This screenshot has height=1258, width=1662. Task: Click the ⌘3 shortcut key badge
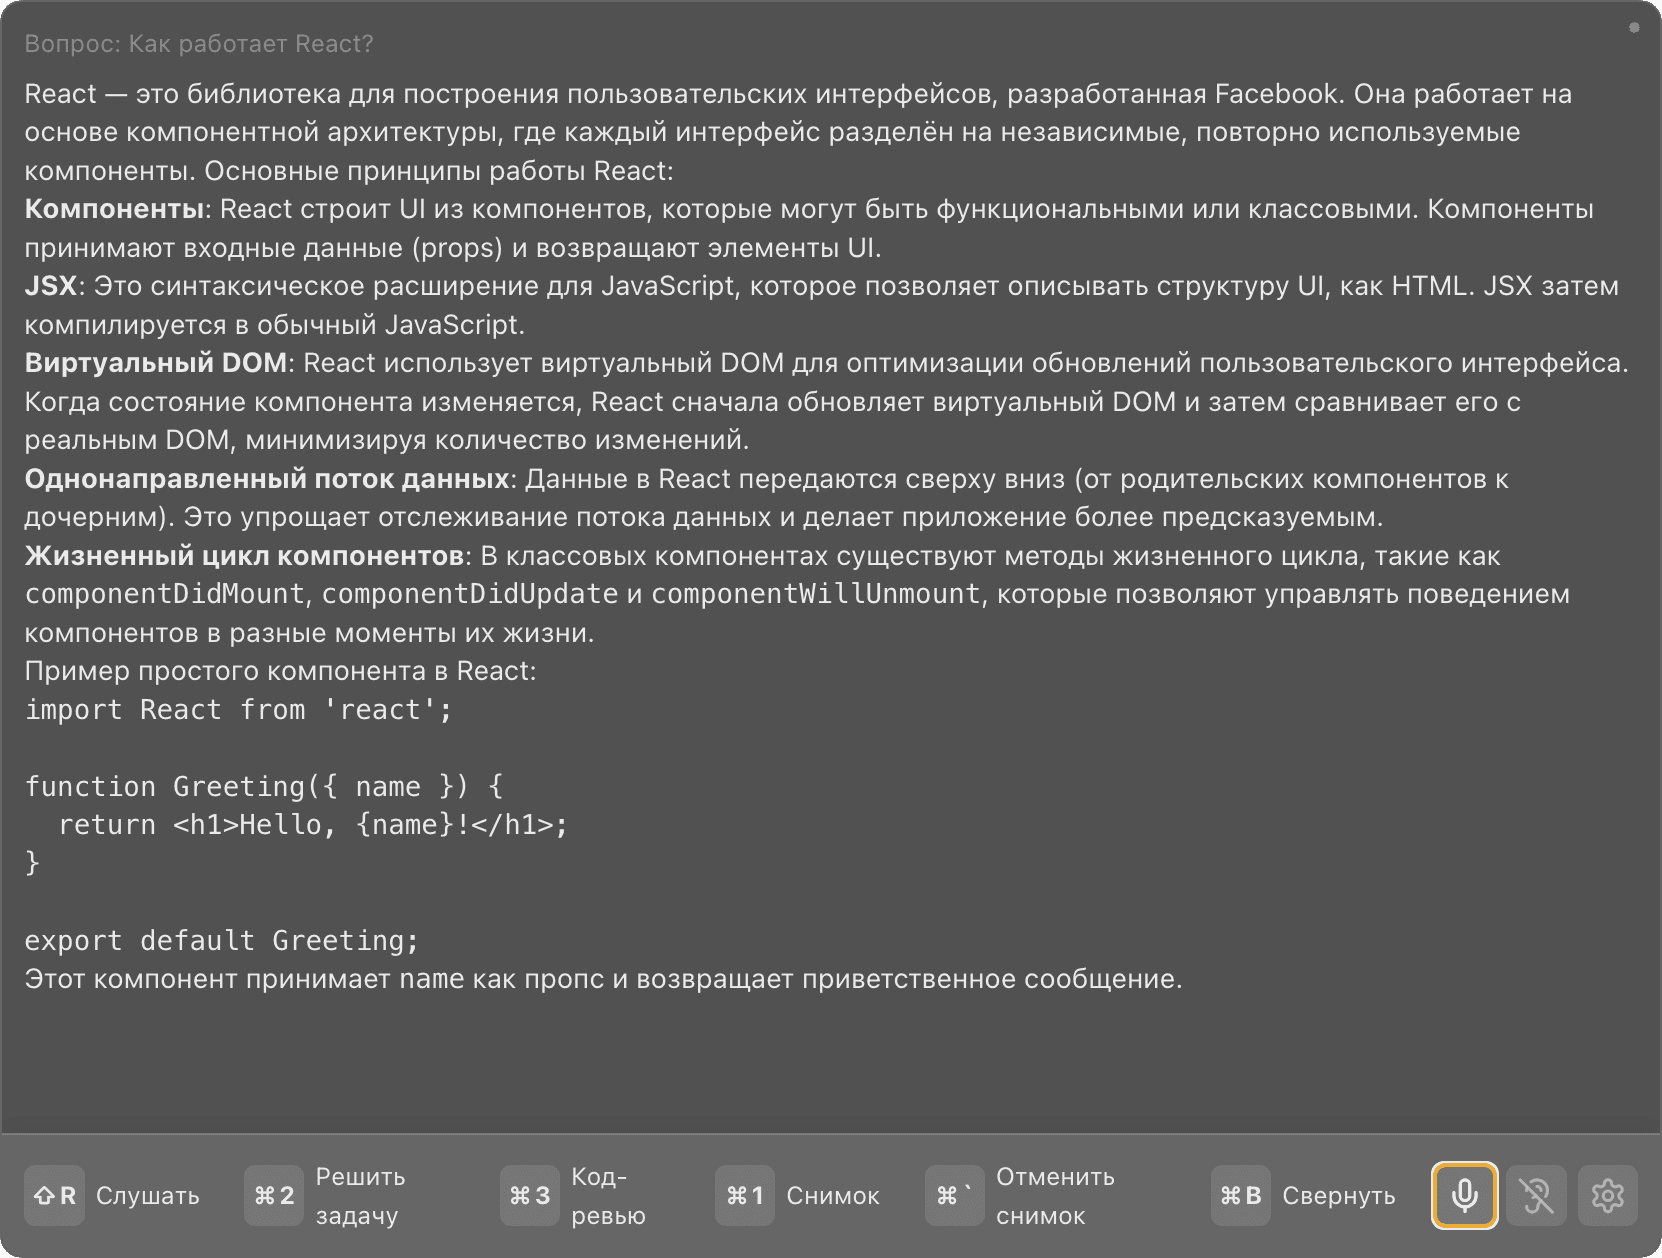pyautogui.click(x=530, y=1195)
